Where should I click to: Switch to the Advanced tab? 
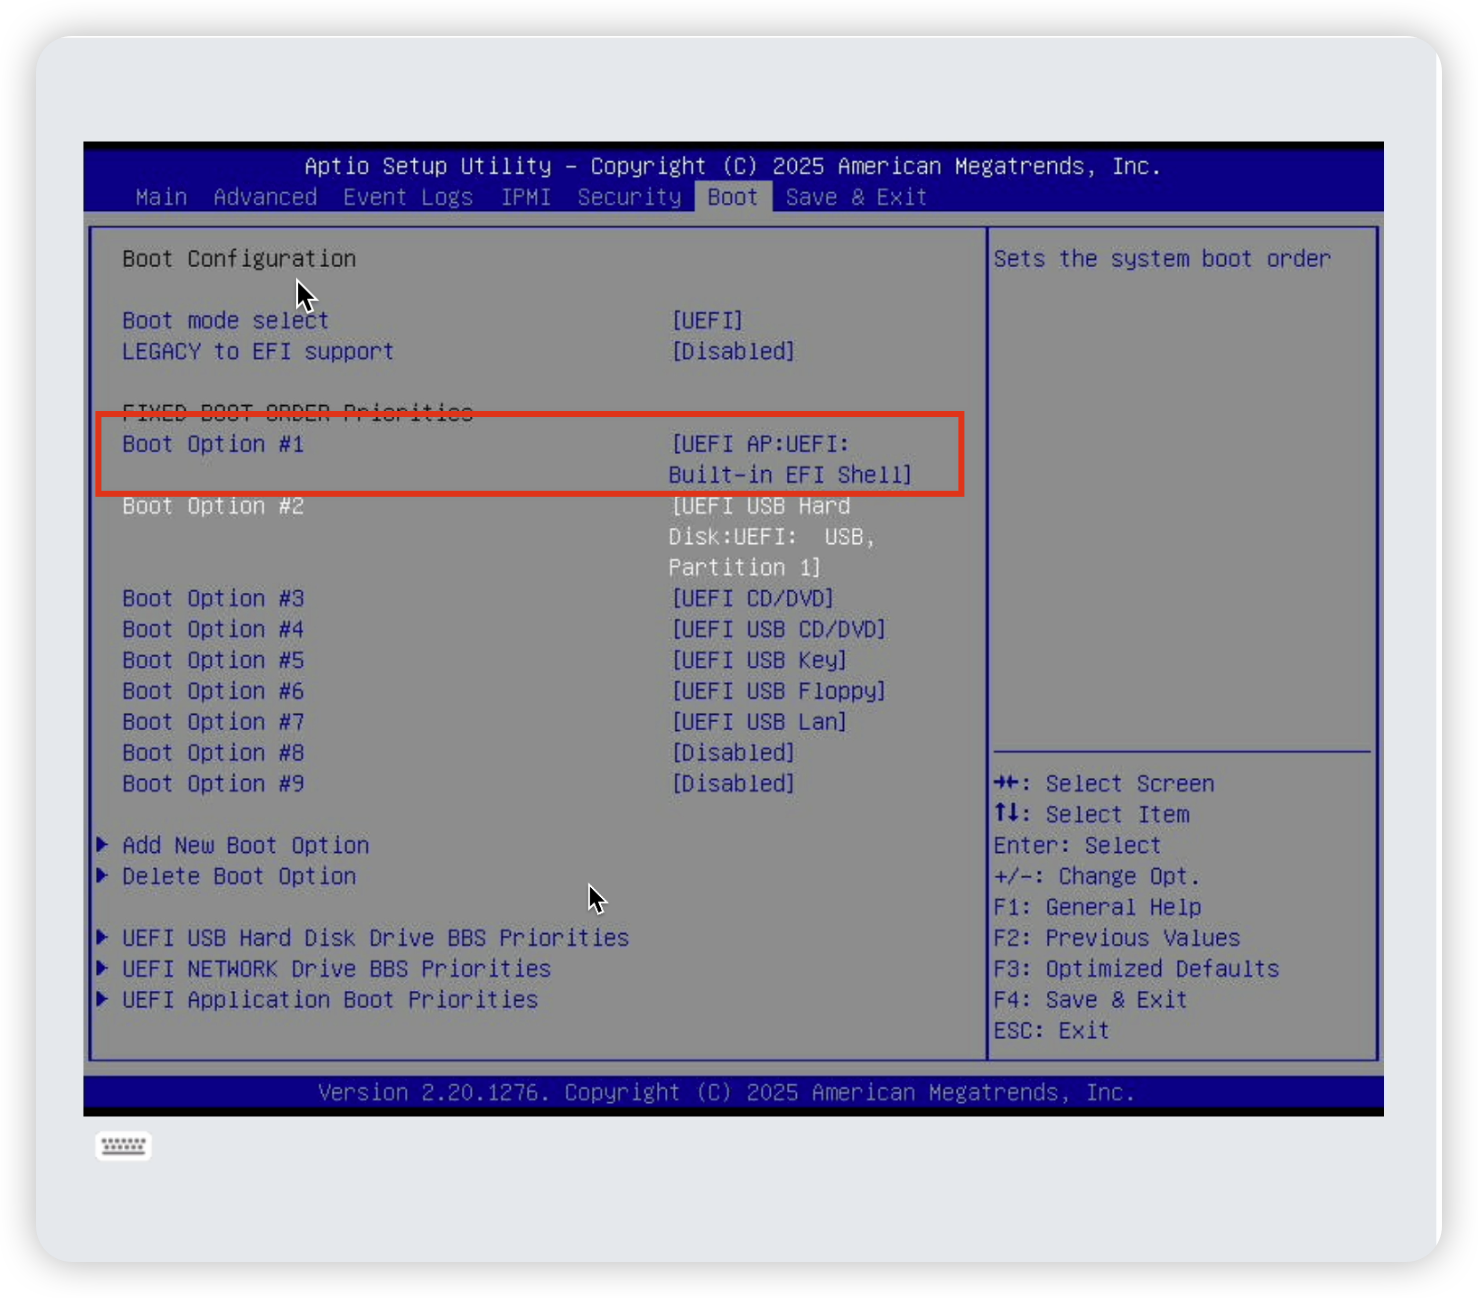pos(265,197)
